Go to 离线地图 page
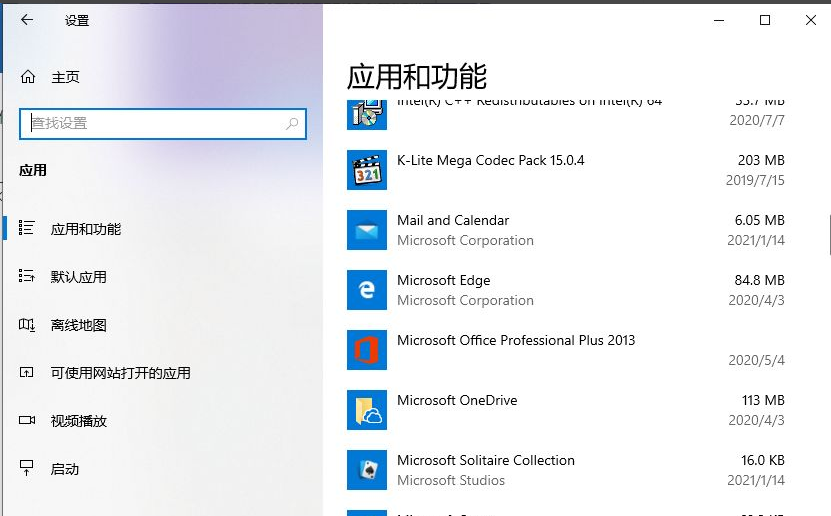 [78, 325]
